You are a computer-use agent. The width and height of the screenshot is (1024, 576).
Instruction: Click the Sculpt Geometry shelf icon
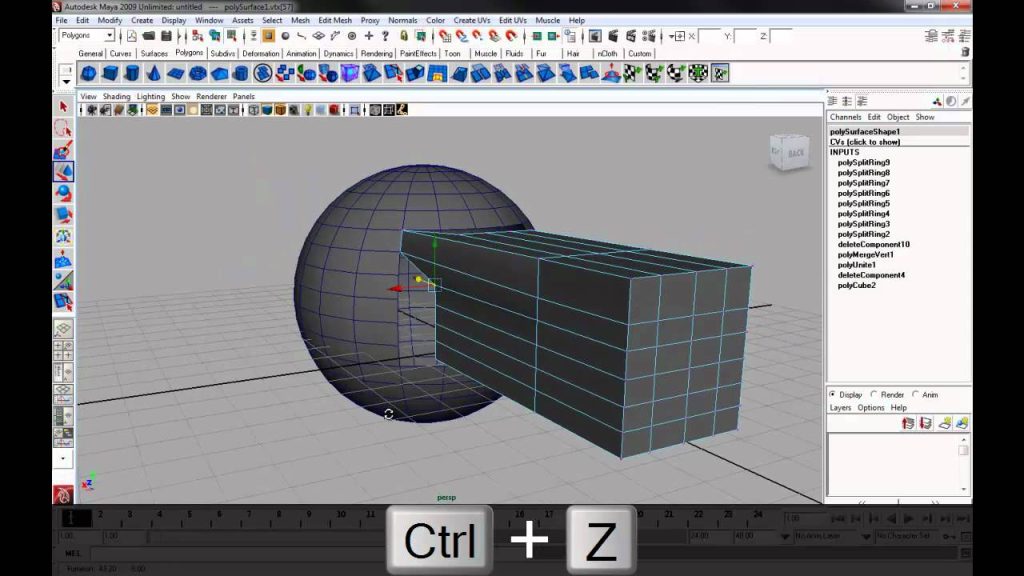point(611,73)
